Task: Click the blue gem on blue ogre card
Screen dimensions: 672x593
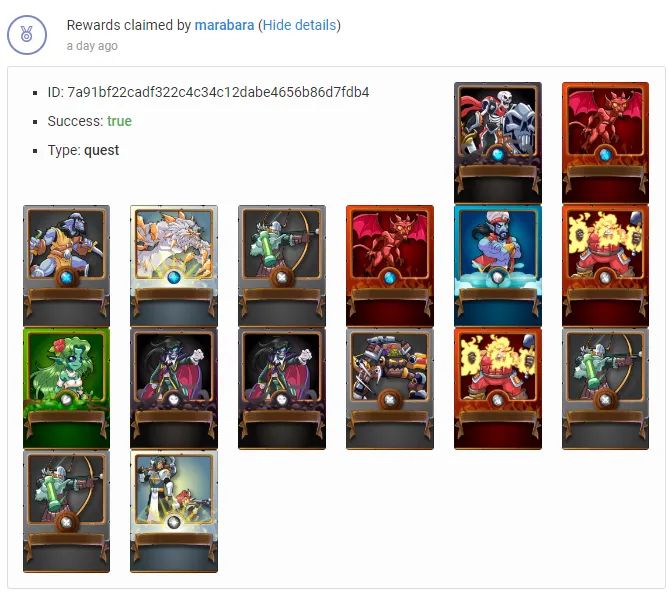Action: (66, 278)
